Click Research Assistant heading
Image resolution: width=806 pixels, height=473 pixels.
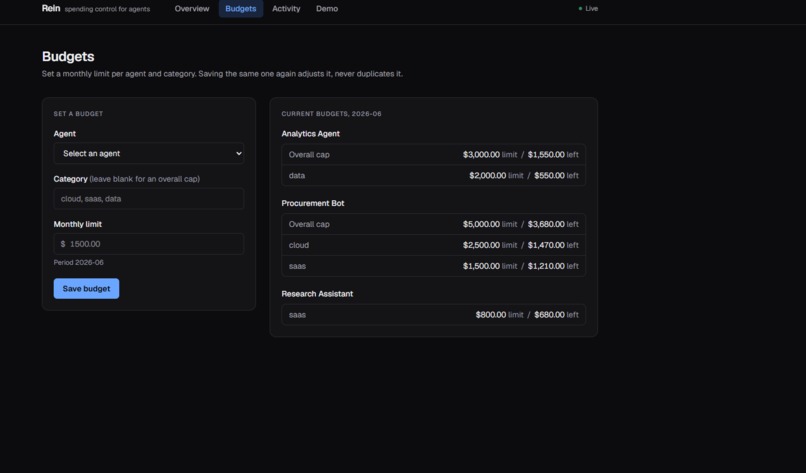click(x=317, y=294)
